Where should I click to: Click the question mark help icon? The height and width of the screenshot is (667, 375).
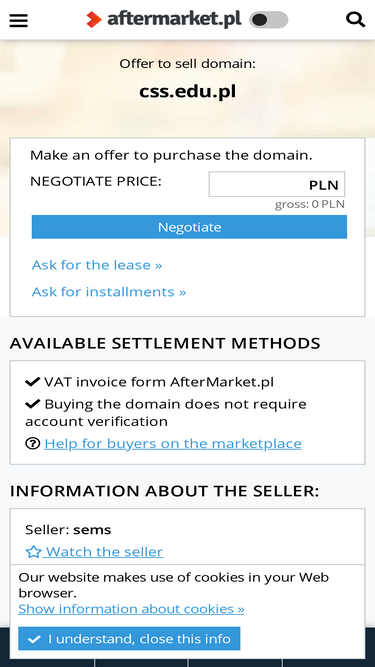coord(33,444)
